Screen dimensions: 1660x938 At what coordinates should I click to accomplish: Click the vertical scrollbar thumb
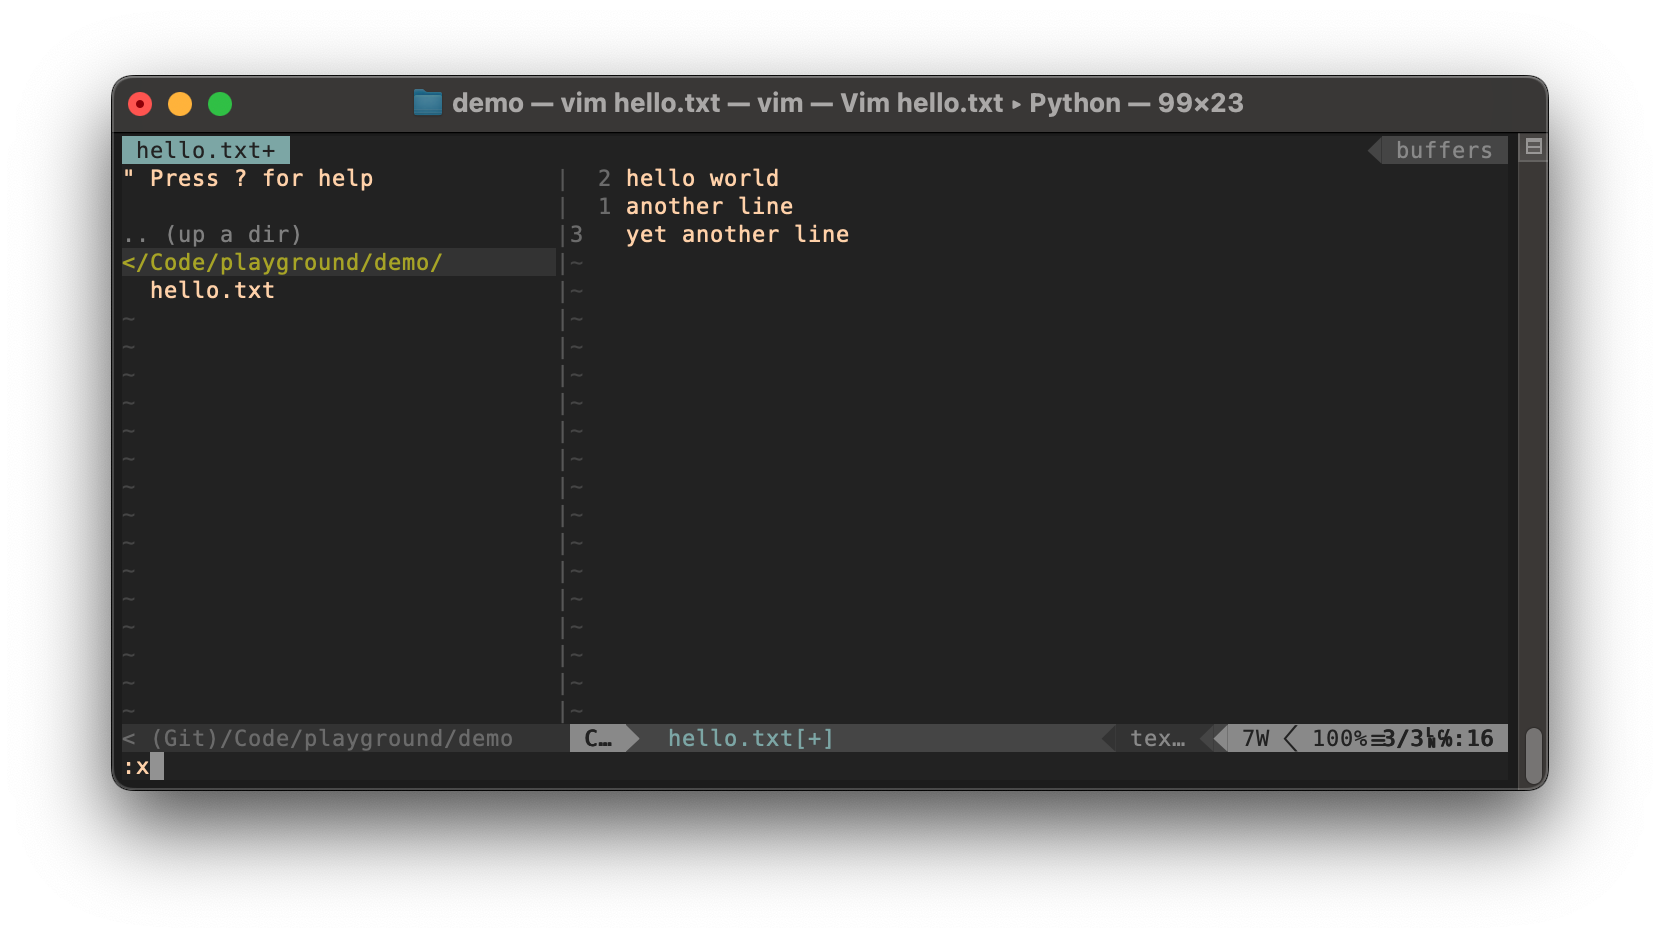pos(1533,755)
